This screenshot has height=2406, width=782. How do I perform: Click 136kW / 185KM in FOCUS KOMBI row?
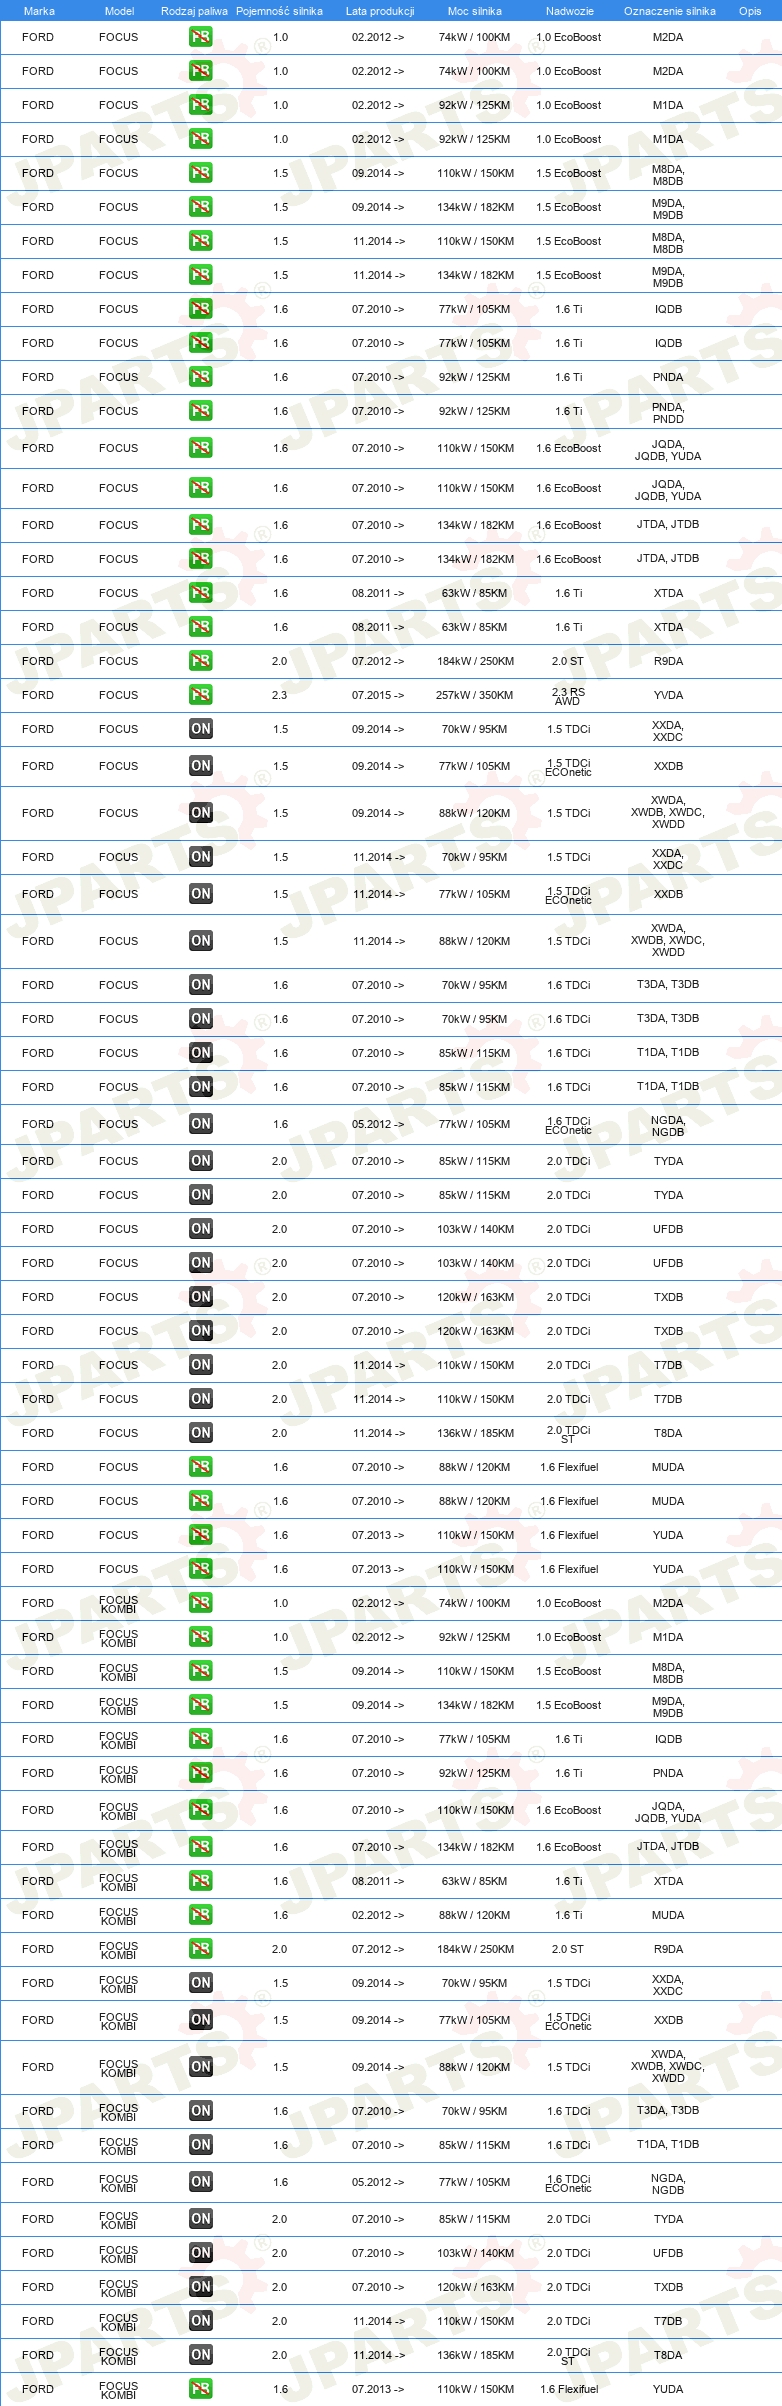tap(475, 2355)
